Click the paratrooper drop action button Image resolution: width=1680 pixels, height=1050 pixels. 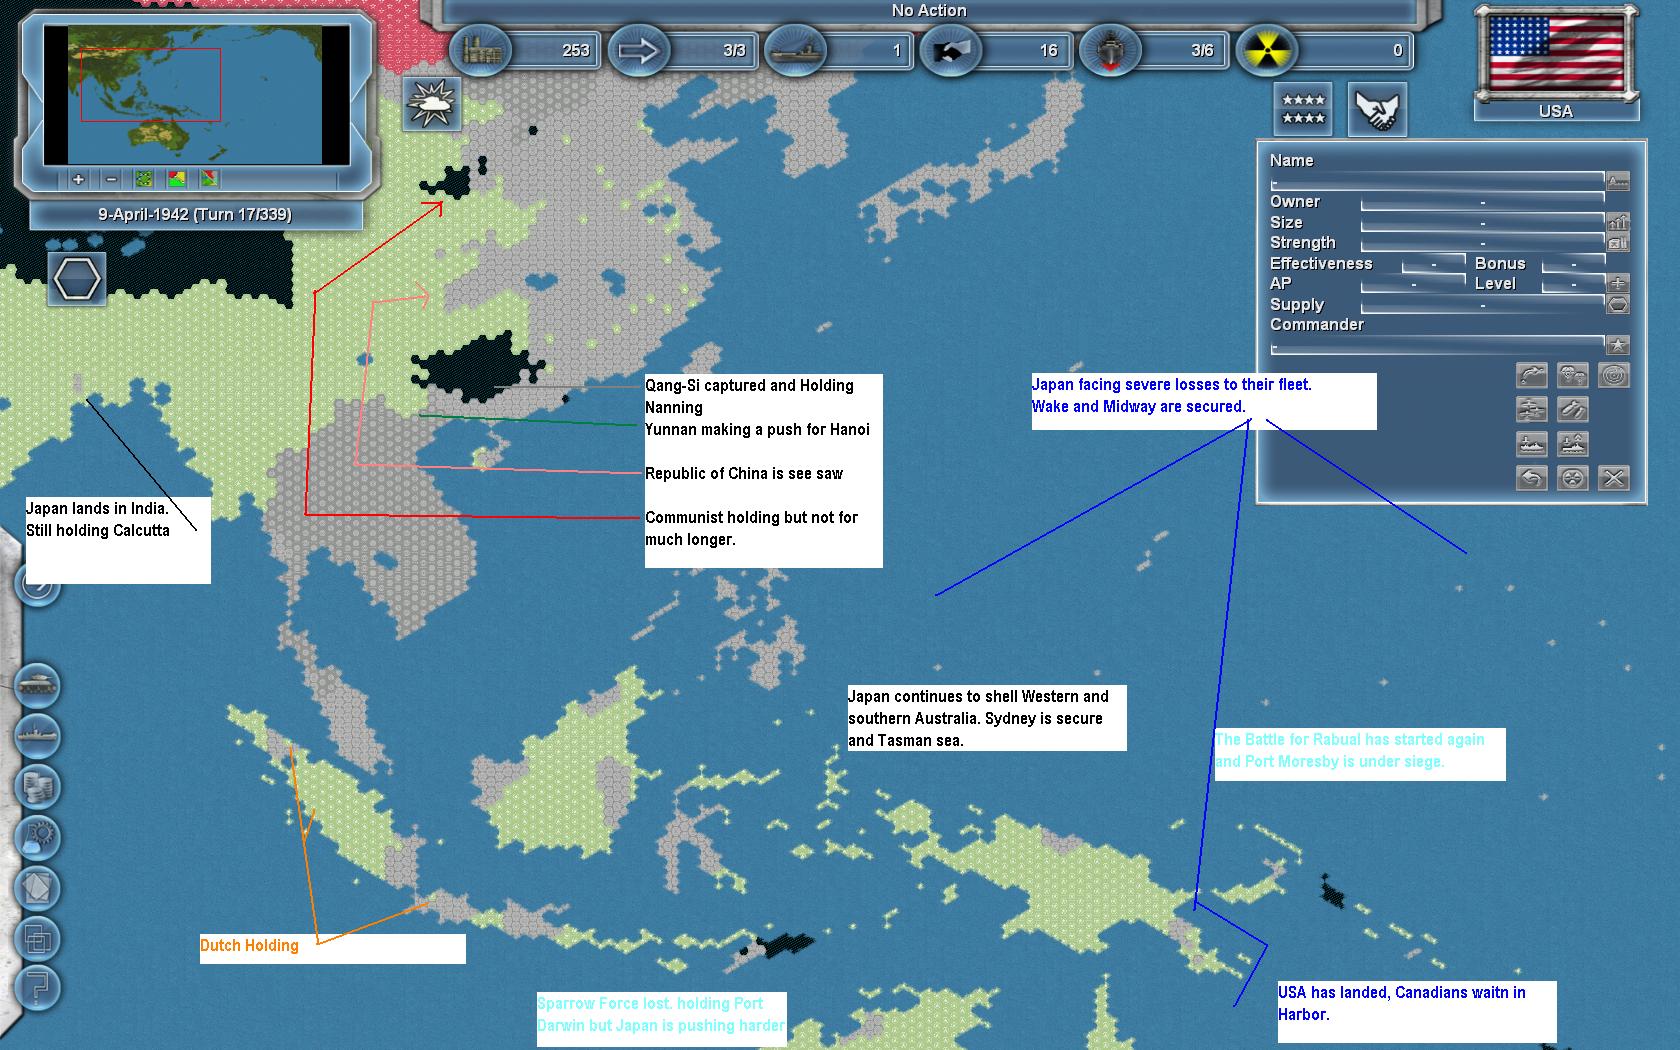1573,376
